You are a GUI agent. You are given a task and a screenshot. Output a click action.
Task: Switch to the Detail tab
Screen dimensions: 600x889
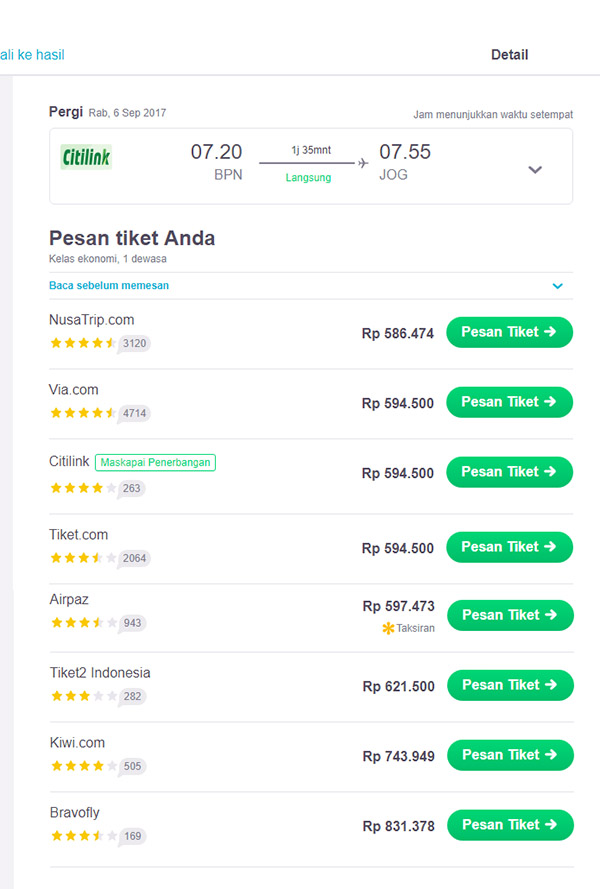pos(509,55)
